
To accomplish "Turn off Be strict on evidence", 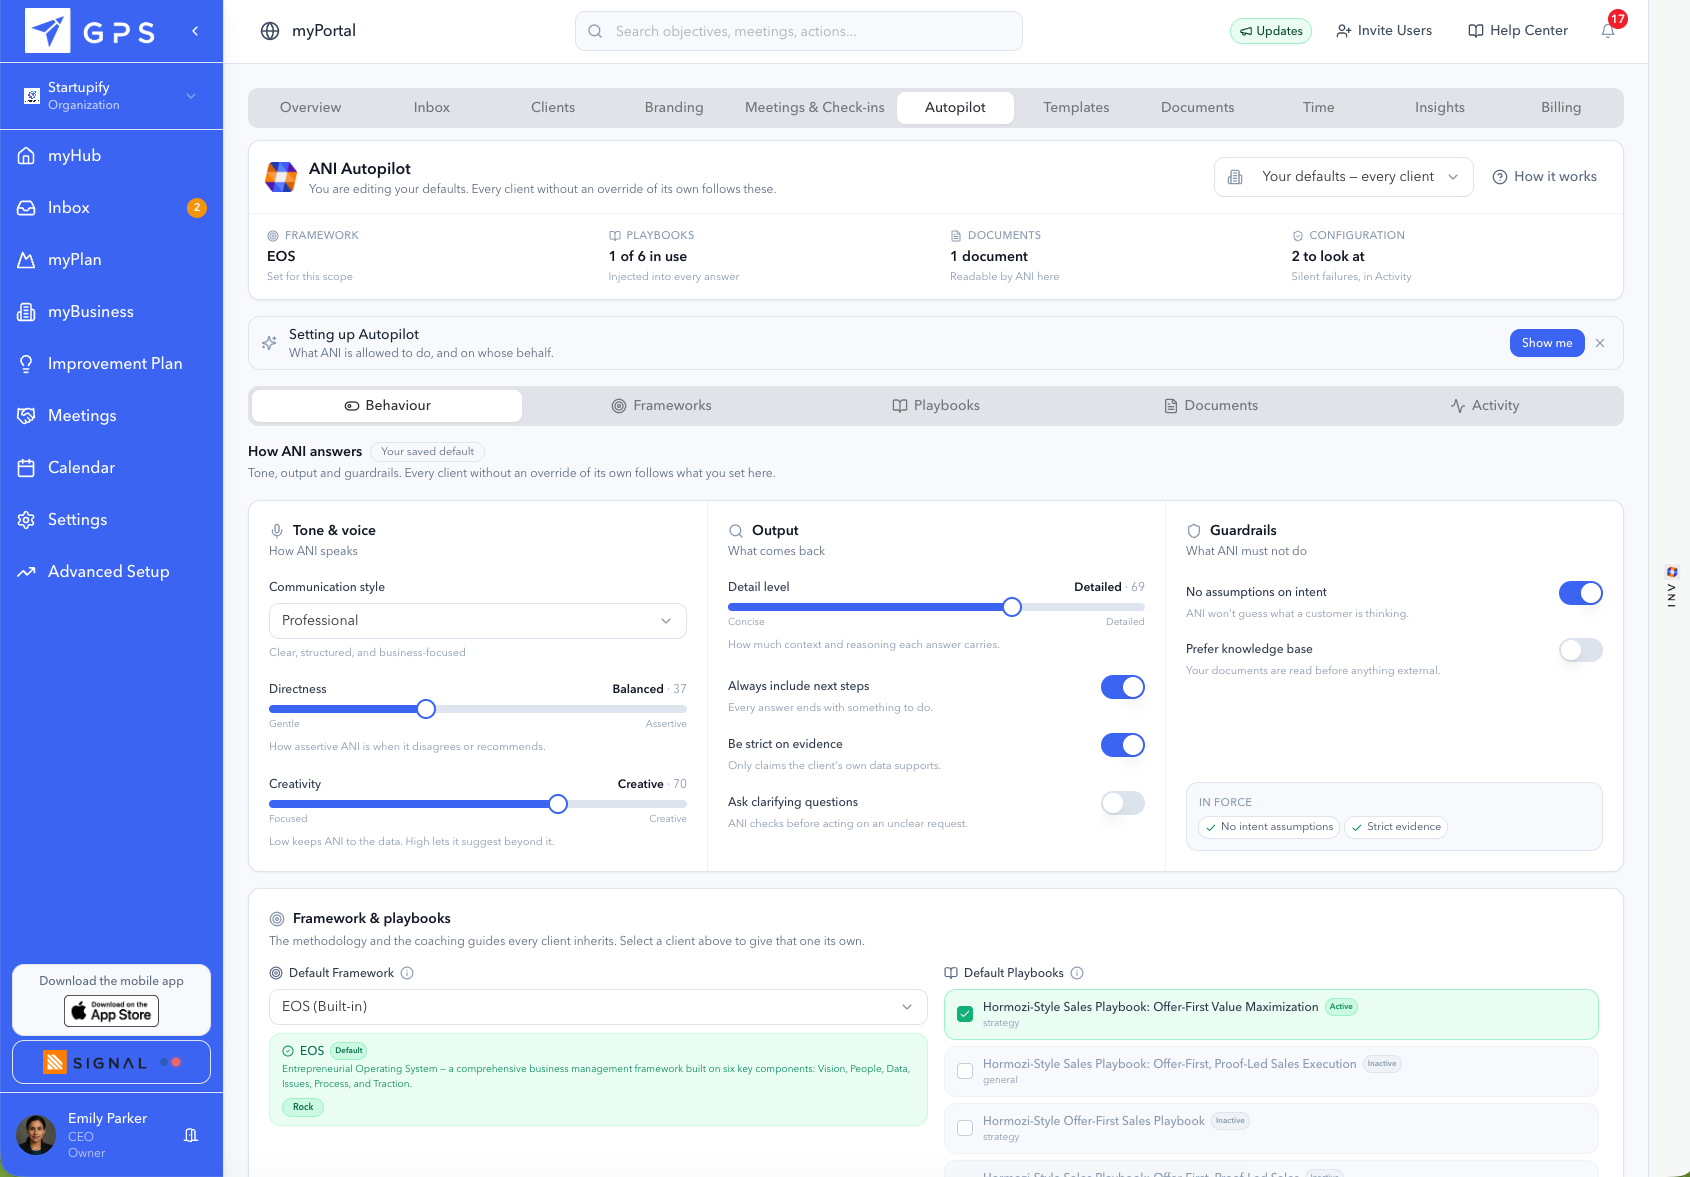I will click(x=1123, y=745).
